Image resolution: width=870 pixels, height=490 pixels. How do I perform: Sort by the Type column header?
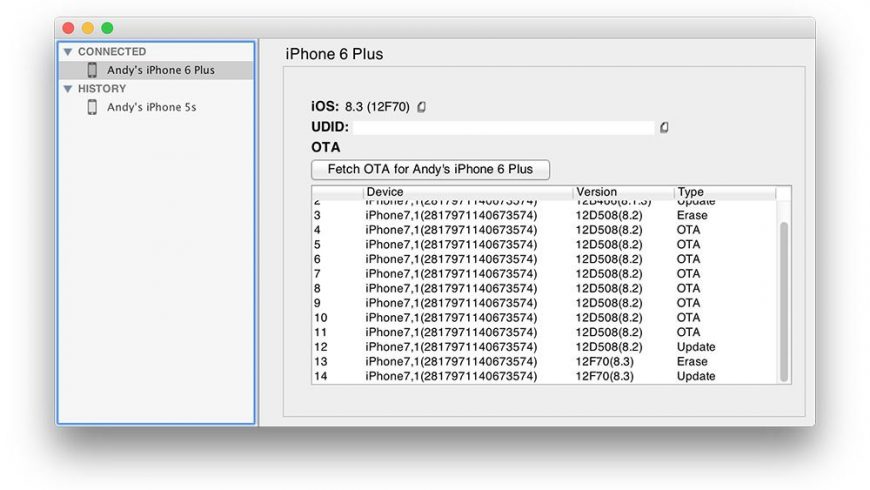coord(725,192)
